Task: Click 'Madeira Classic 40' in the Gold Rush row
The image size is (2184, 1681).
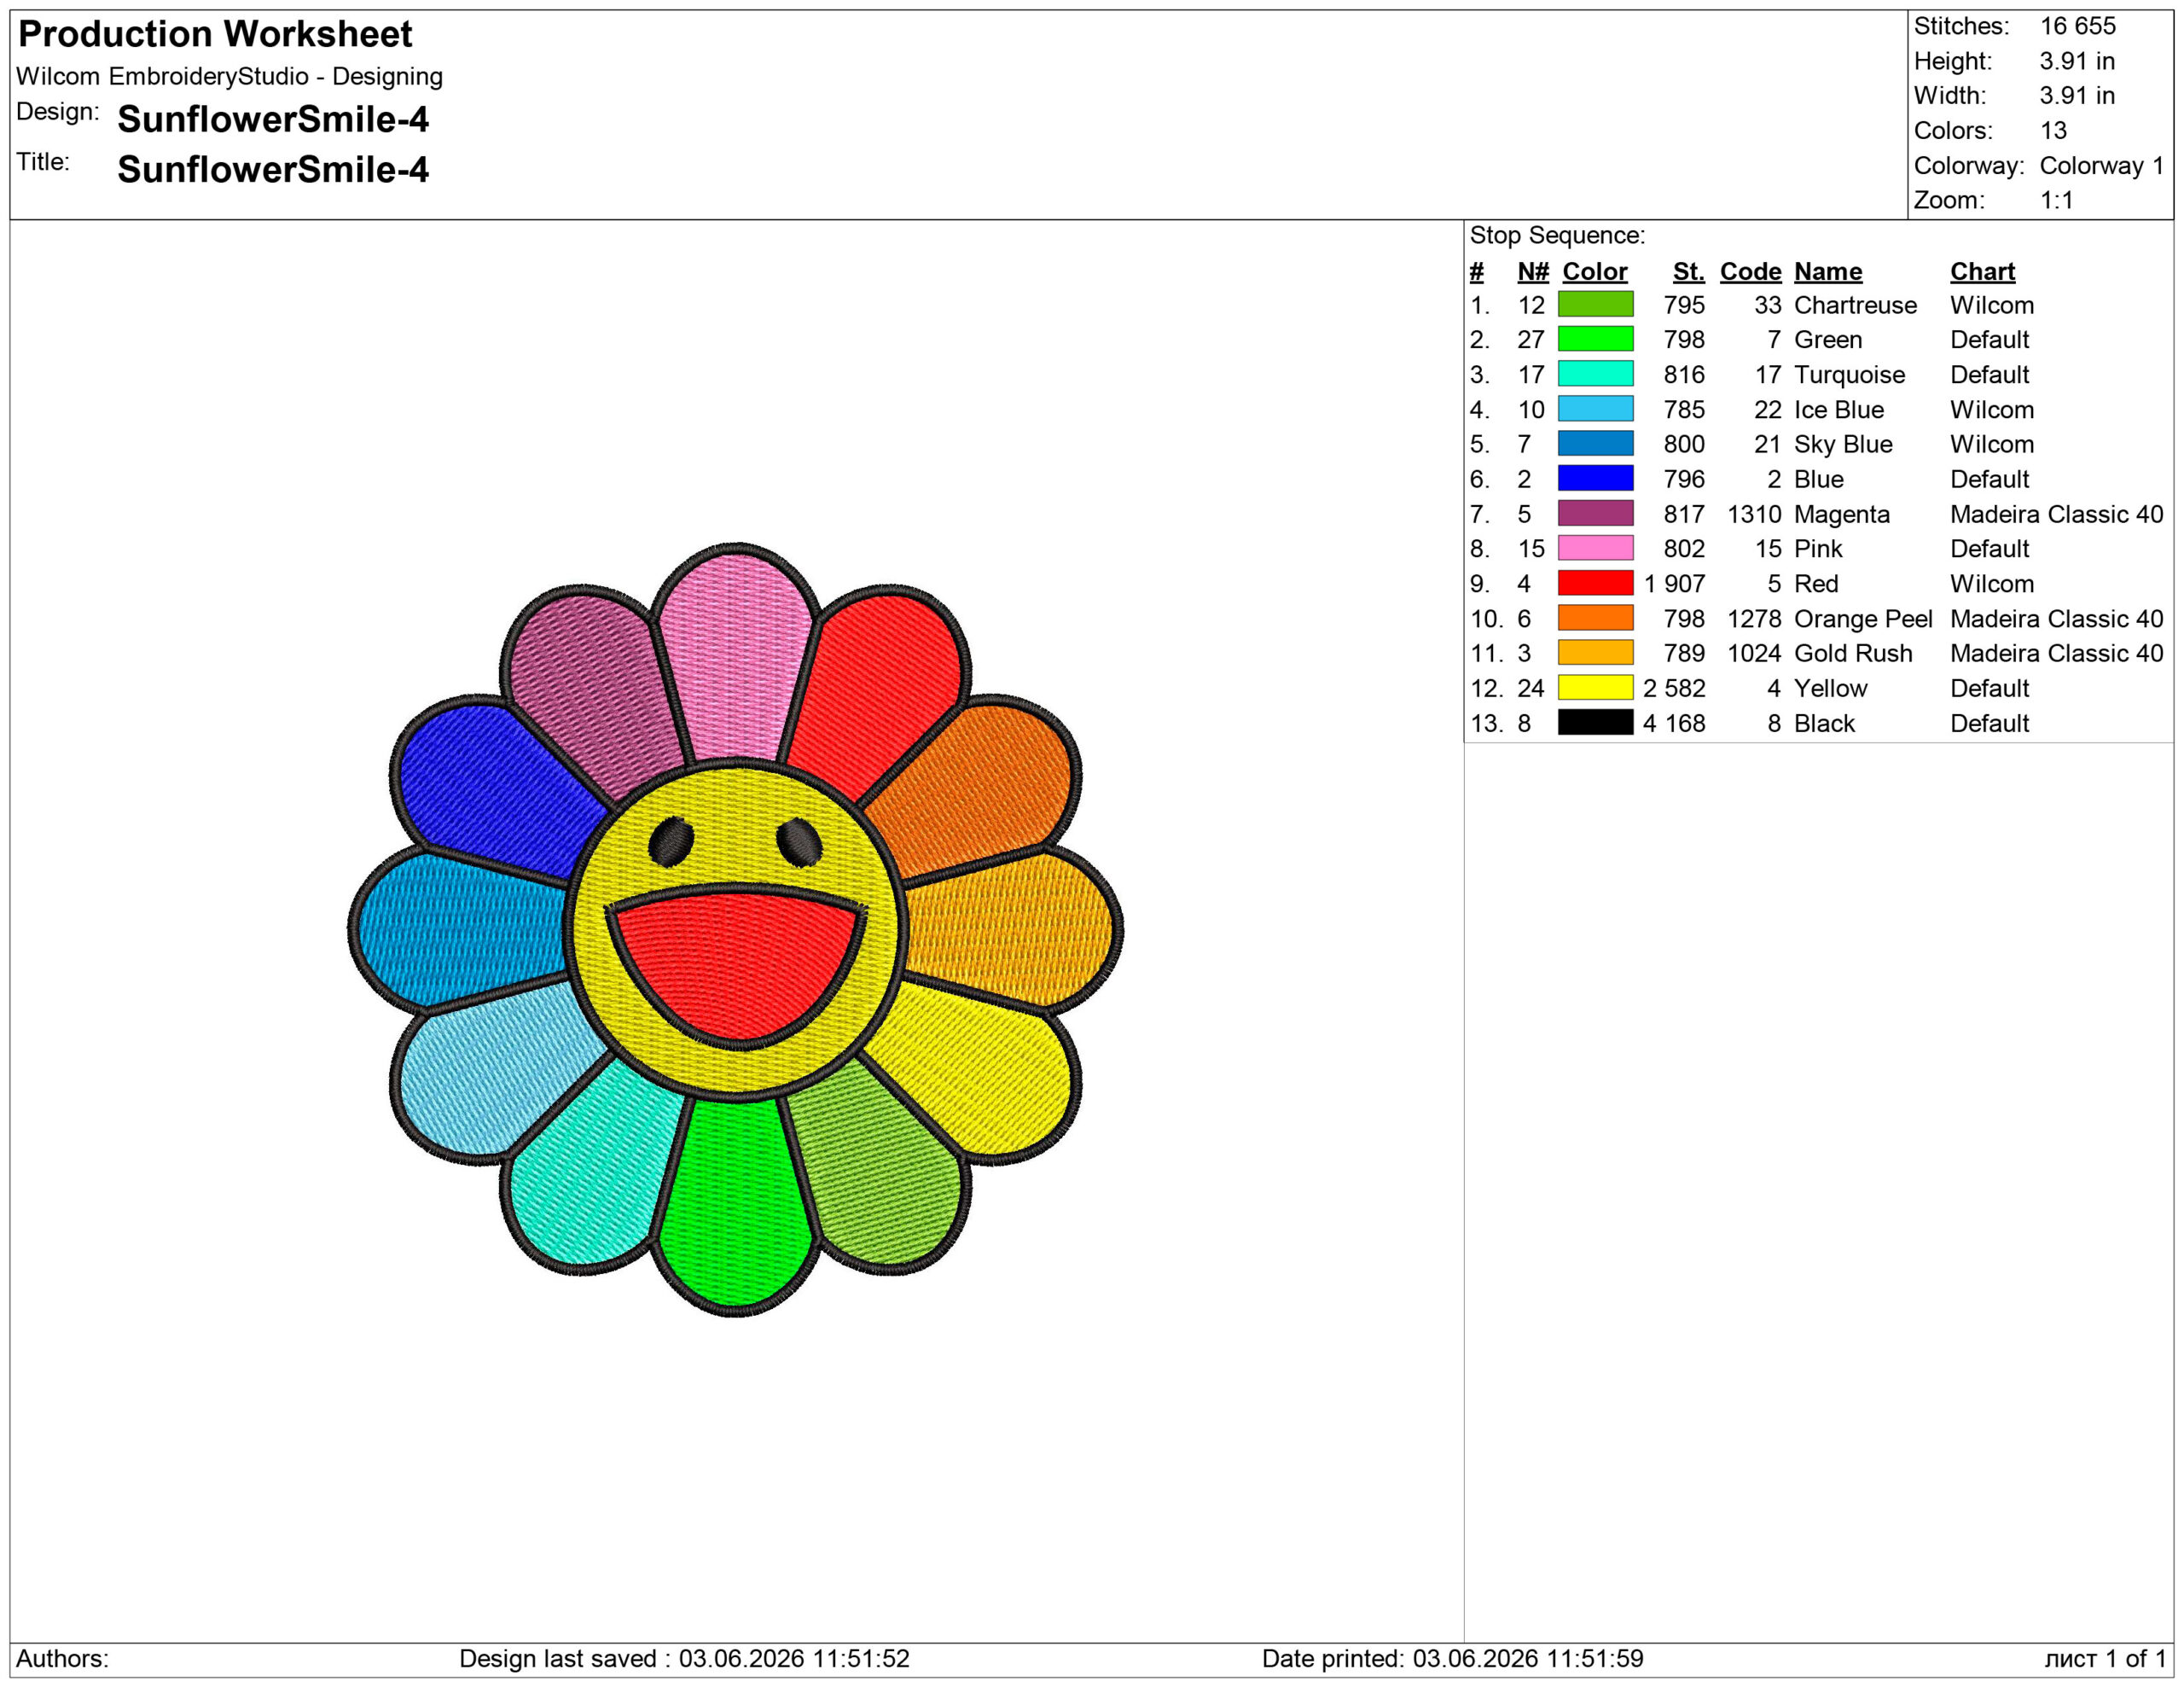Action: pyautogui.click(x=2056, y=653)
